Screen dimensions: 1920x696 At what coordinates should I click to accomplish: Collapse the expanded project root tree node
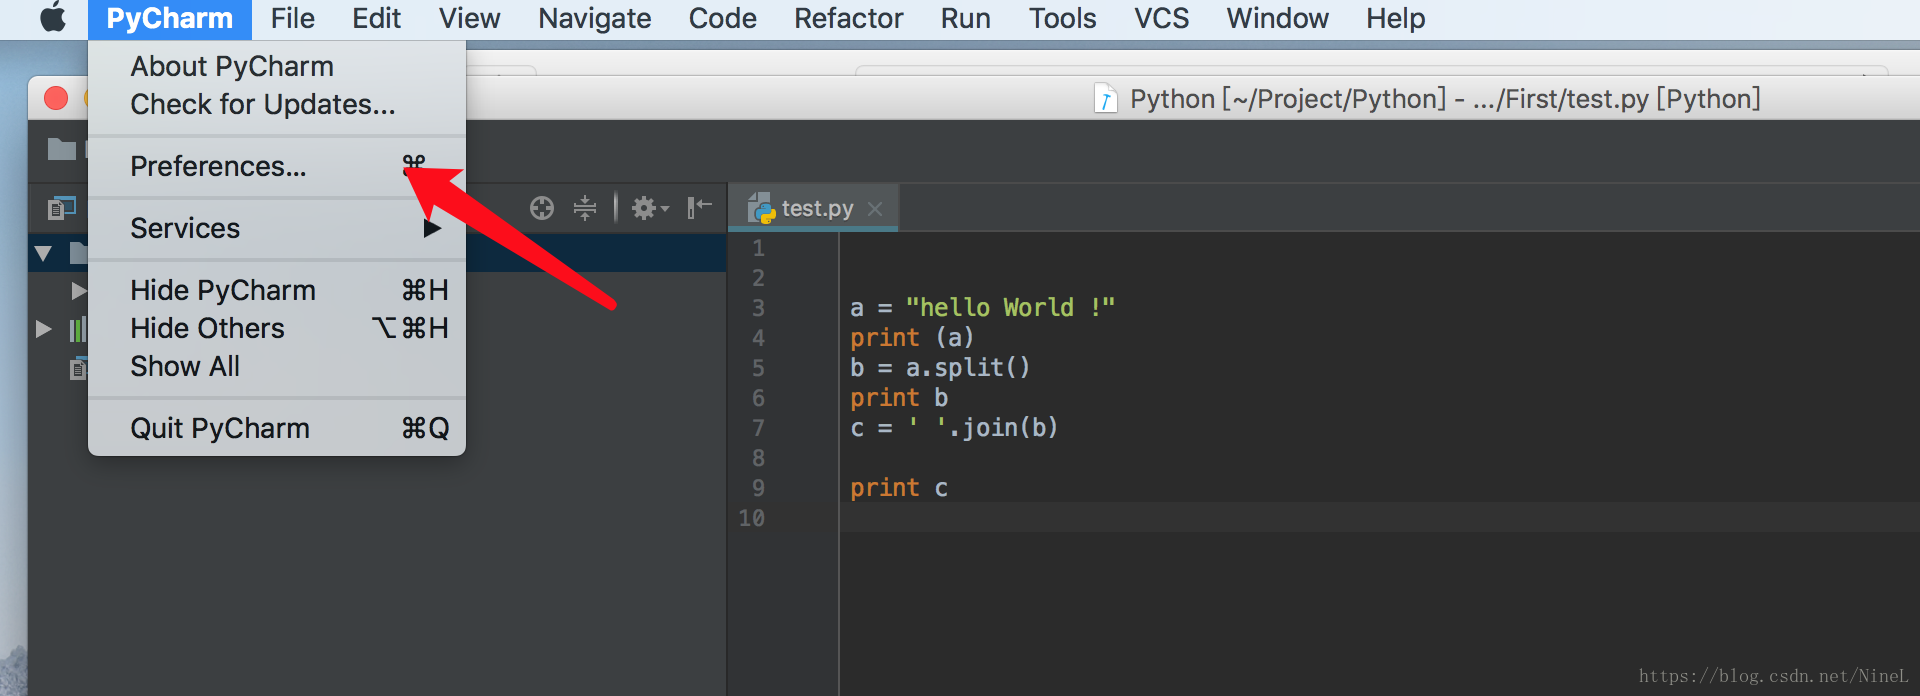(x=43, y=253)
